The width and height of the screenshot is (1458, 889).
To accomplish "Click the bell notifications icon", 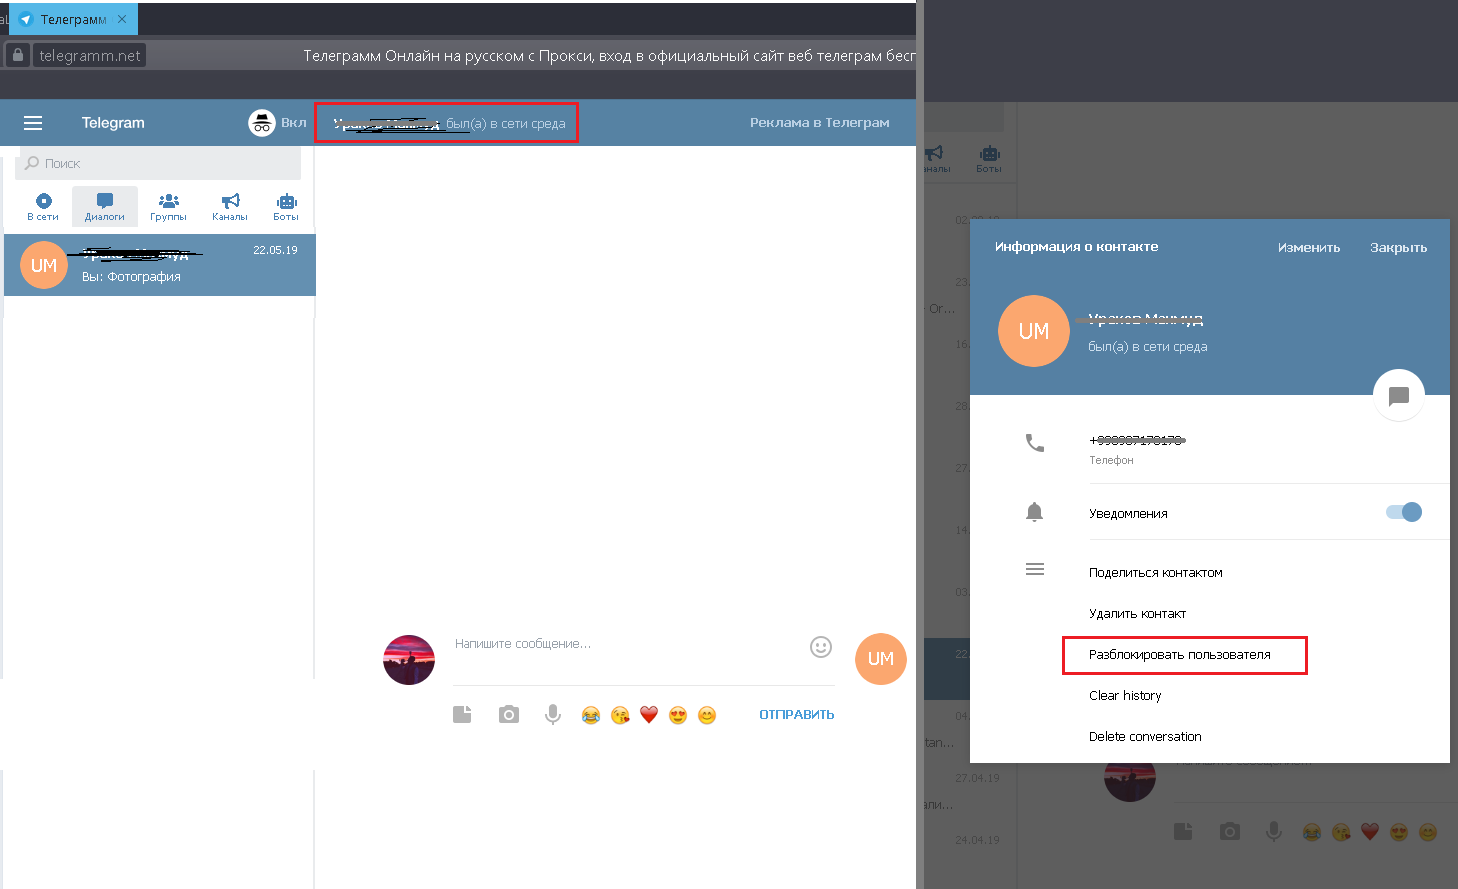I will (1035, 512).
